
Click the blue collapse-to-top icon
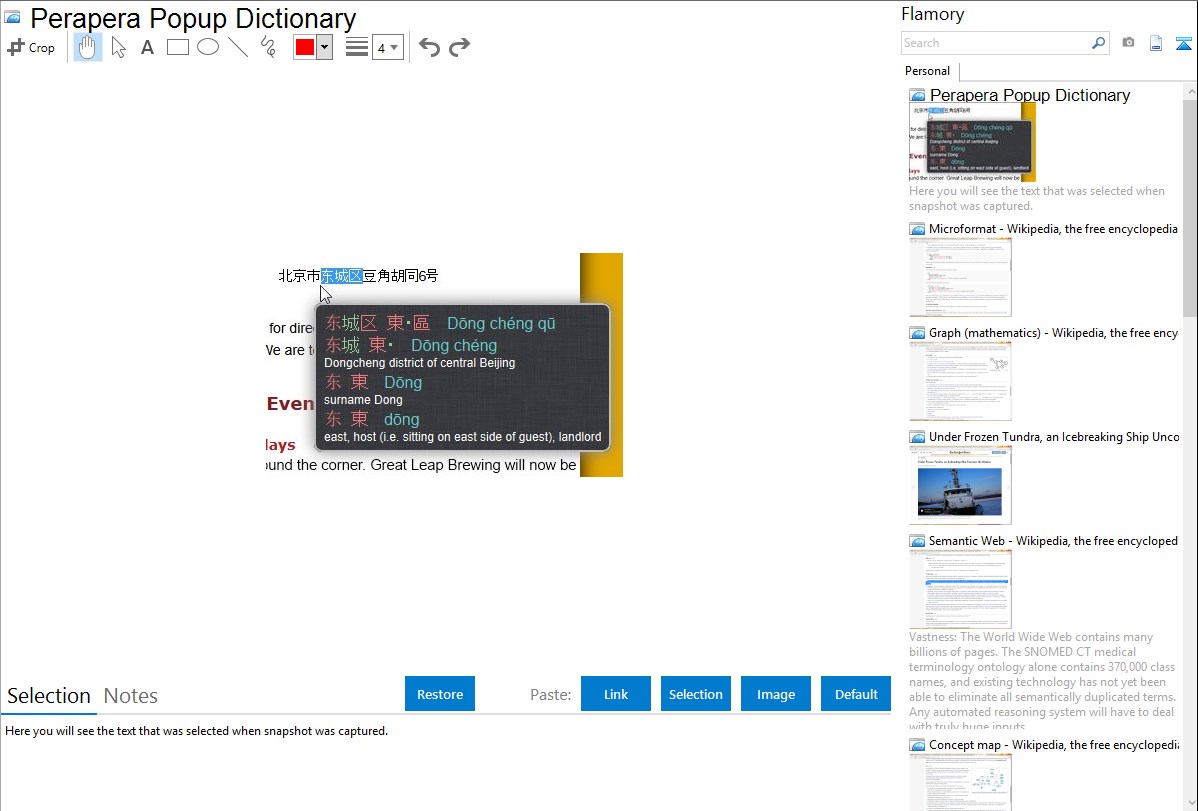tap(1183, 43)
